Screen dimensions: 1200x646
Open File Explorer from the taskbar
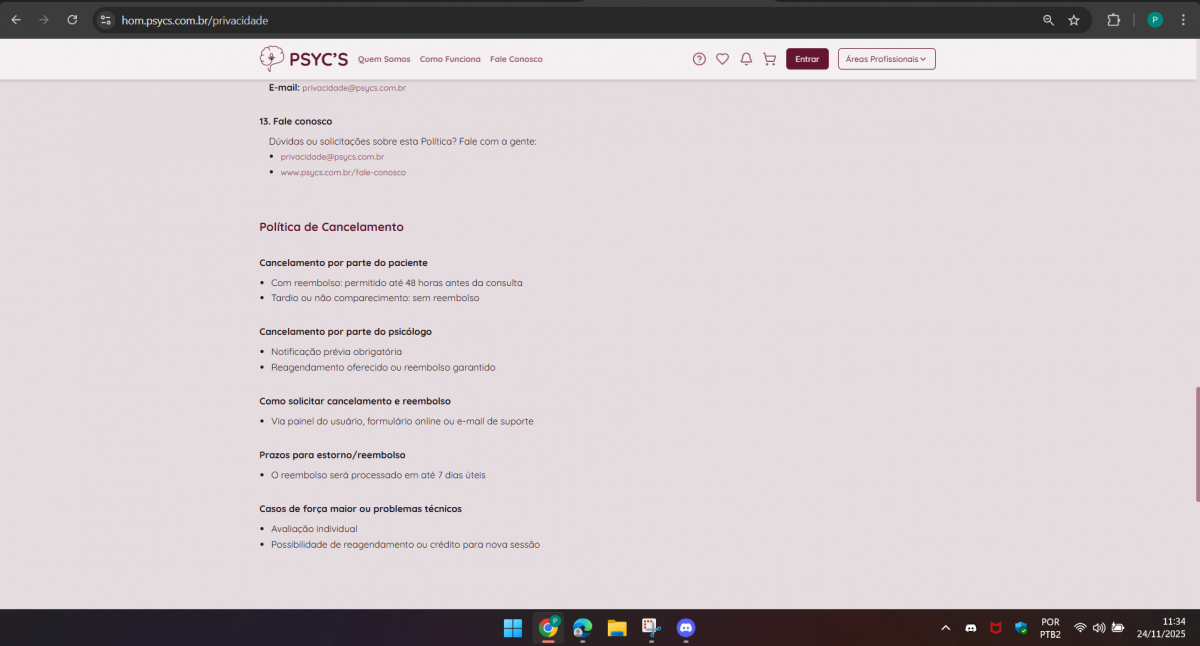[x=617, y=628]
